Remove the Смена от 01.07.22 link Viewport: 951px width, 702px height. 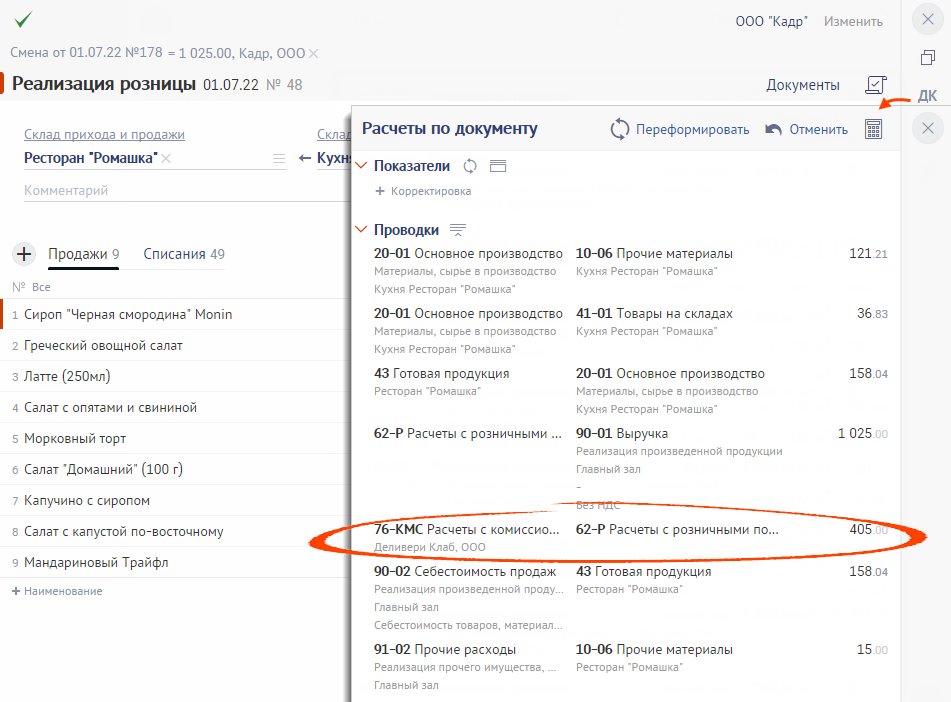click(x=313, y=54)
